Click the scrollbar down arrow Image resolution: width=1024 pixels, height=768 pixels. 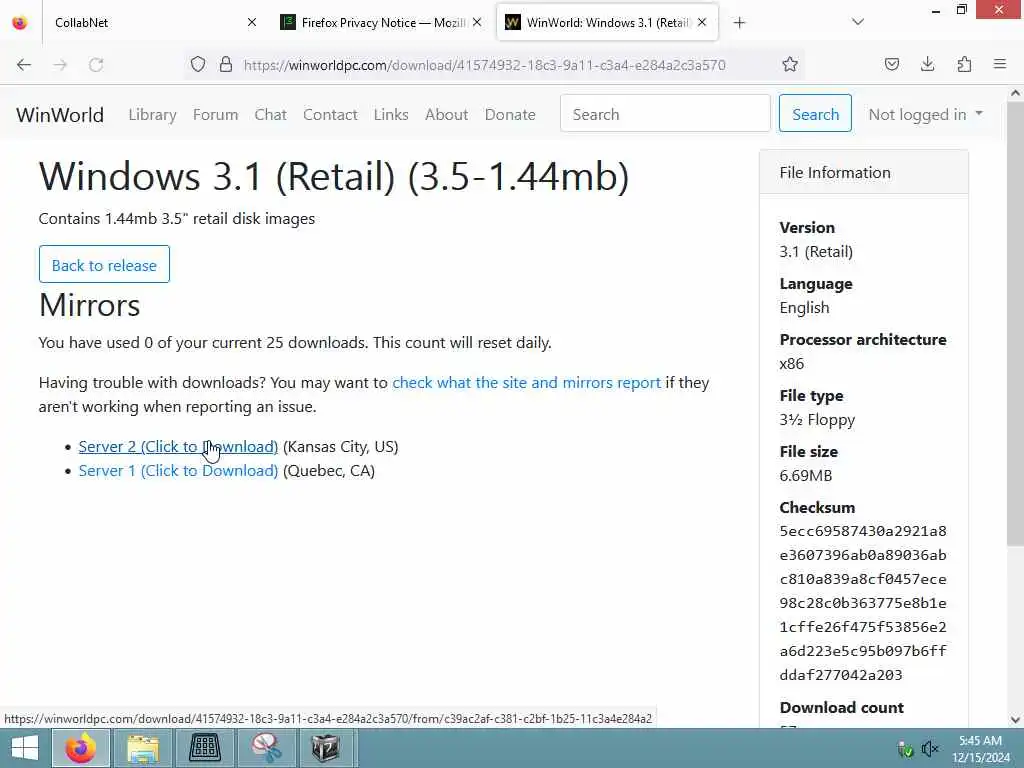coord(1015,720)
